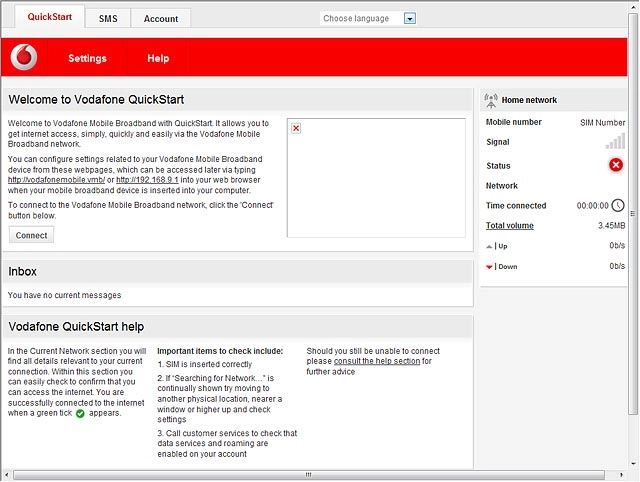Click the Vodafone logo icon

click(x=24, y=57)
